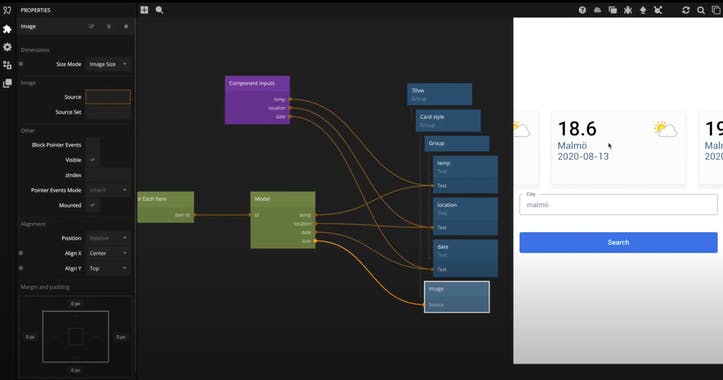Refresh the preview with reload icon
Image resolution: width=723 pixels, height=380 pixels.
coord(686,10)
